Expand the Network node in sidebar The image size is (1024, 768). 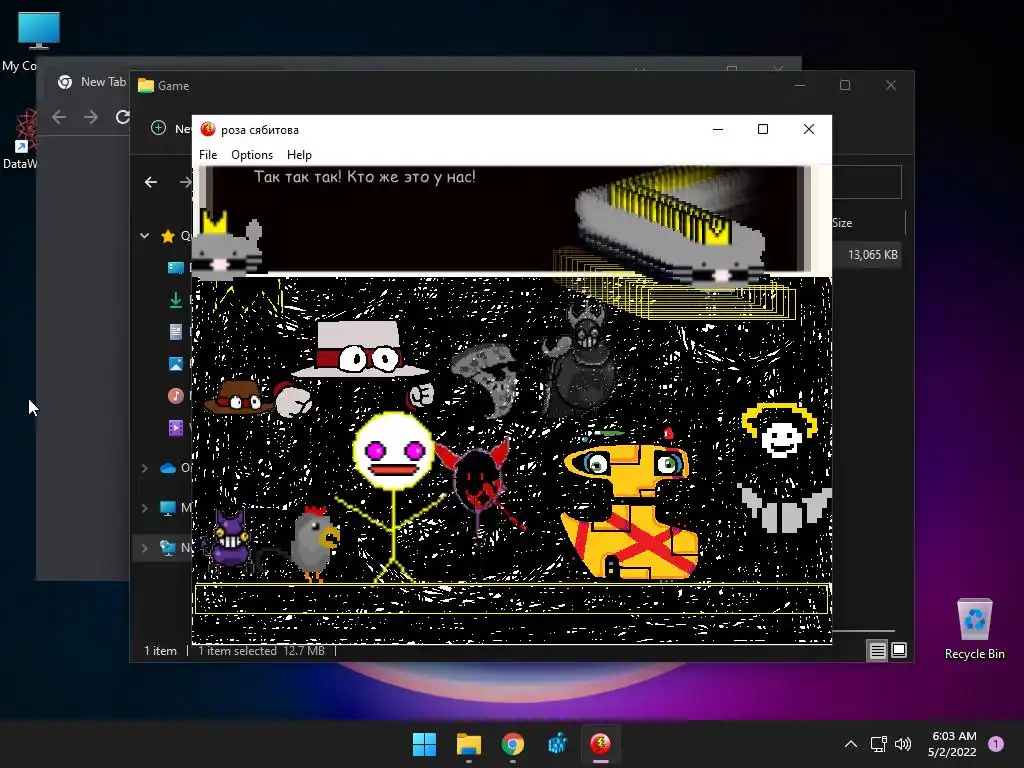pos(144,548)
